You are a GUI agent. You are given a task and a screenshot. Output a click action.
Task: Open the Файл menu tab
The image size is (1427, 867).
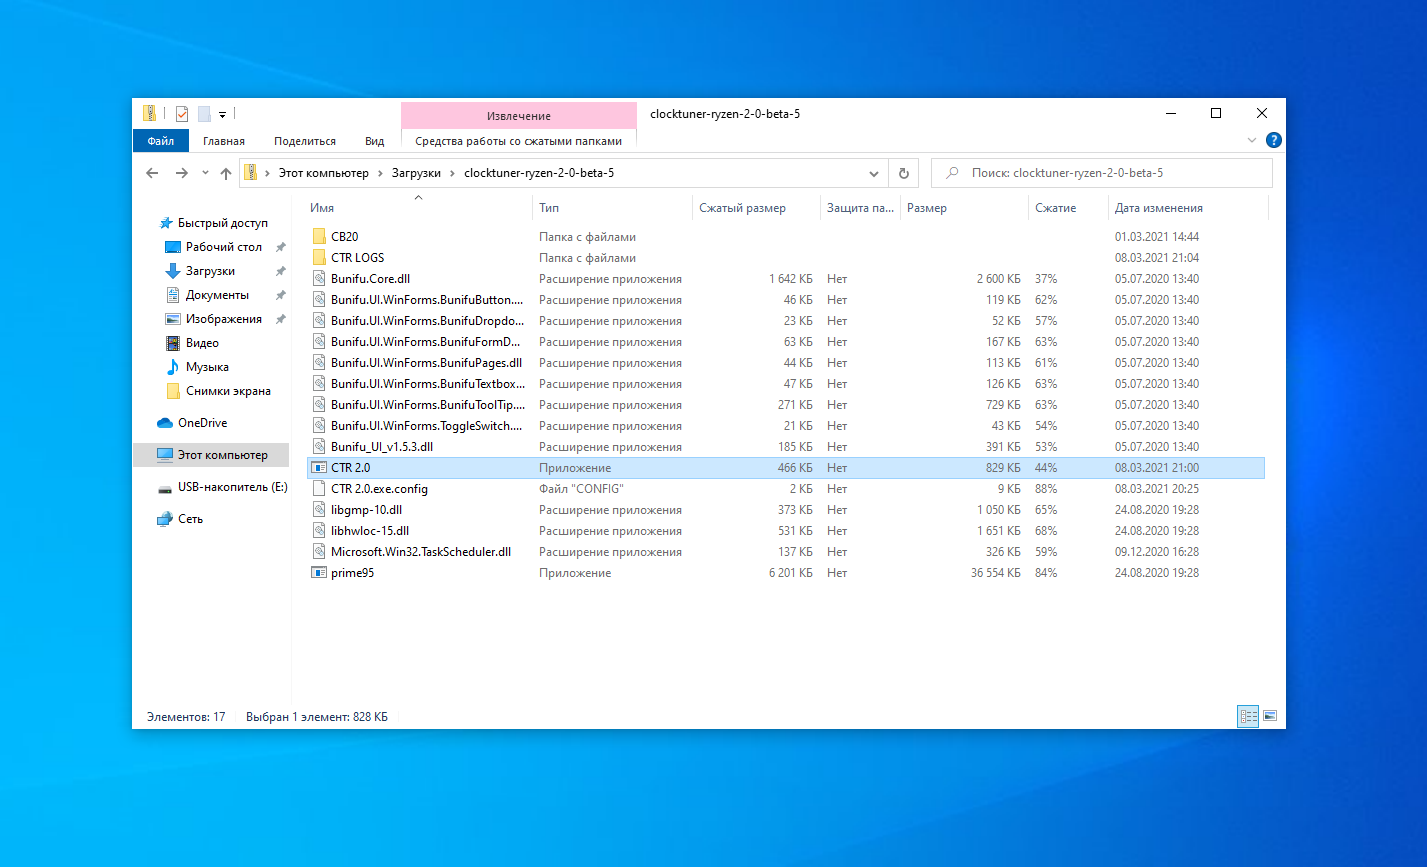click(161, 141)
